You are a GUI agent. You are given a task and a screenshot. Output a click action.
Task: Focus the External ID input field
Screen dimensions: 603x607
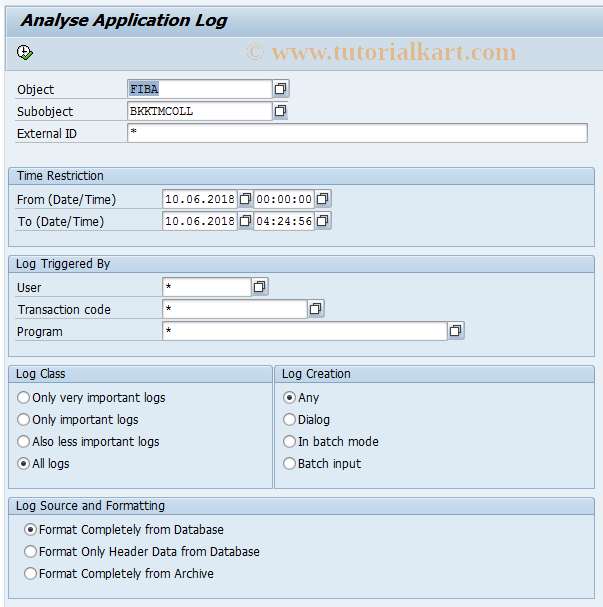tap(357, 133)
